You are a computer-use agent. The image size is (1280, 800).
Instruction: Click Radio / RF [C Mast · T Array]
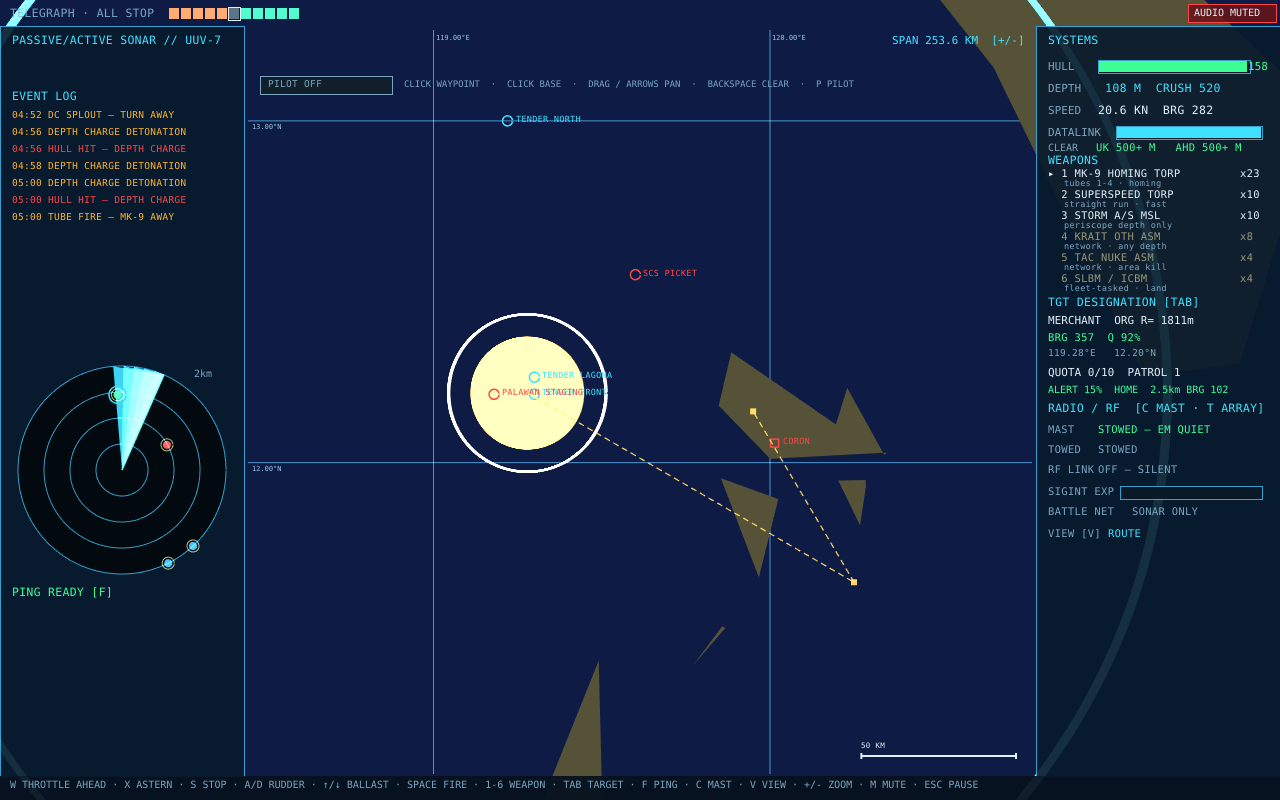tap(1156, 408)
